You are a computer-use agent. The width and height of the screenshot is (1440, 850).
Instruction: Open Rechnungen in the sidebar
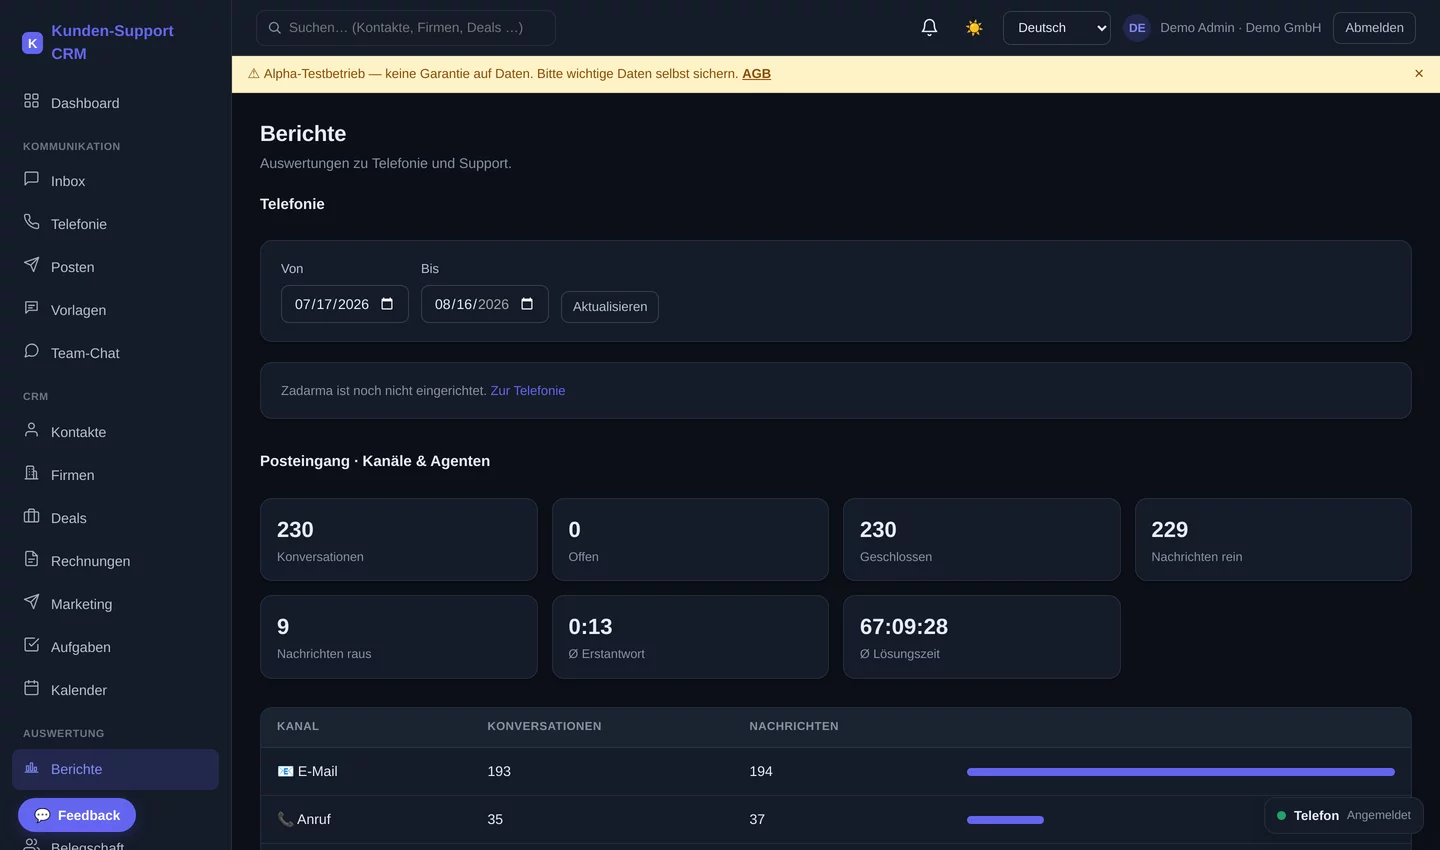(x=115, y=561)
